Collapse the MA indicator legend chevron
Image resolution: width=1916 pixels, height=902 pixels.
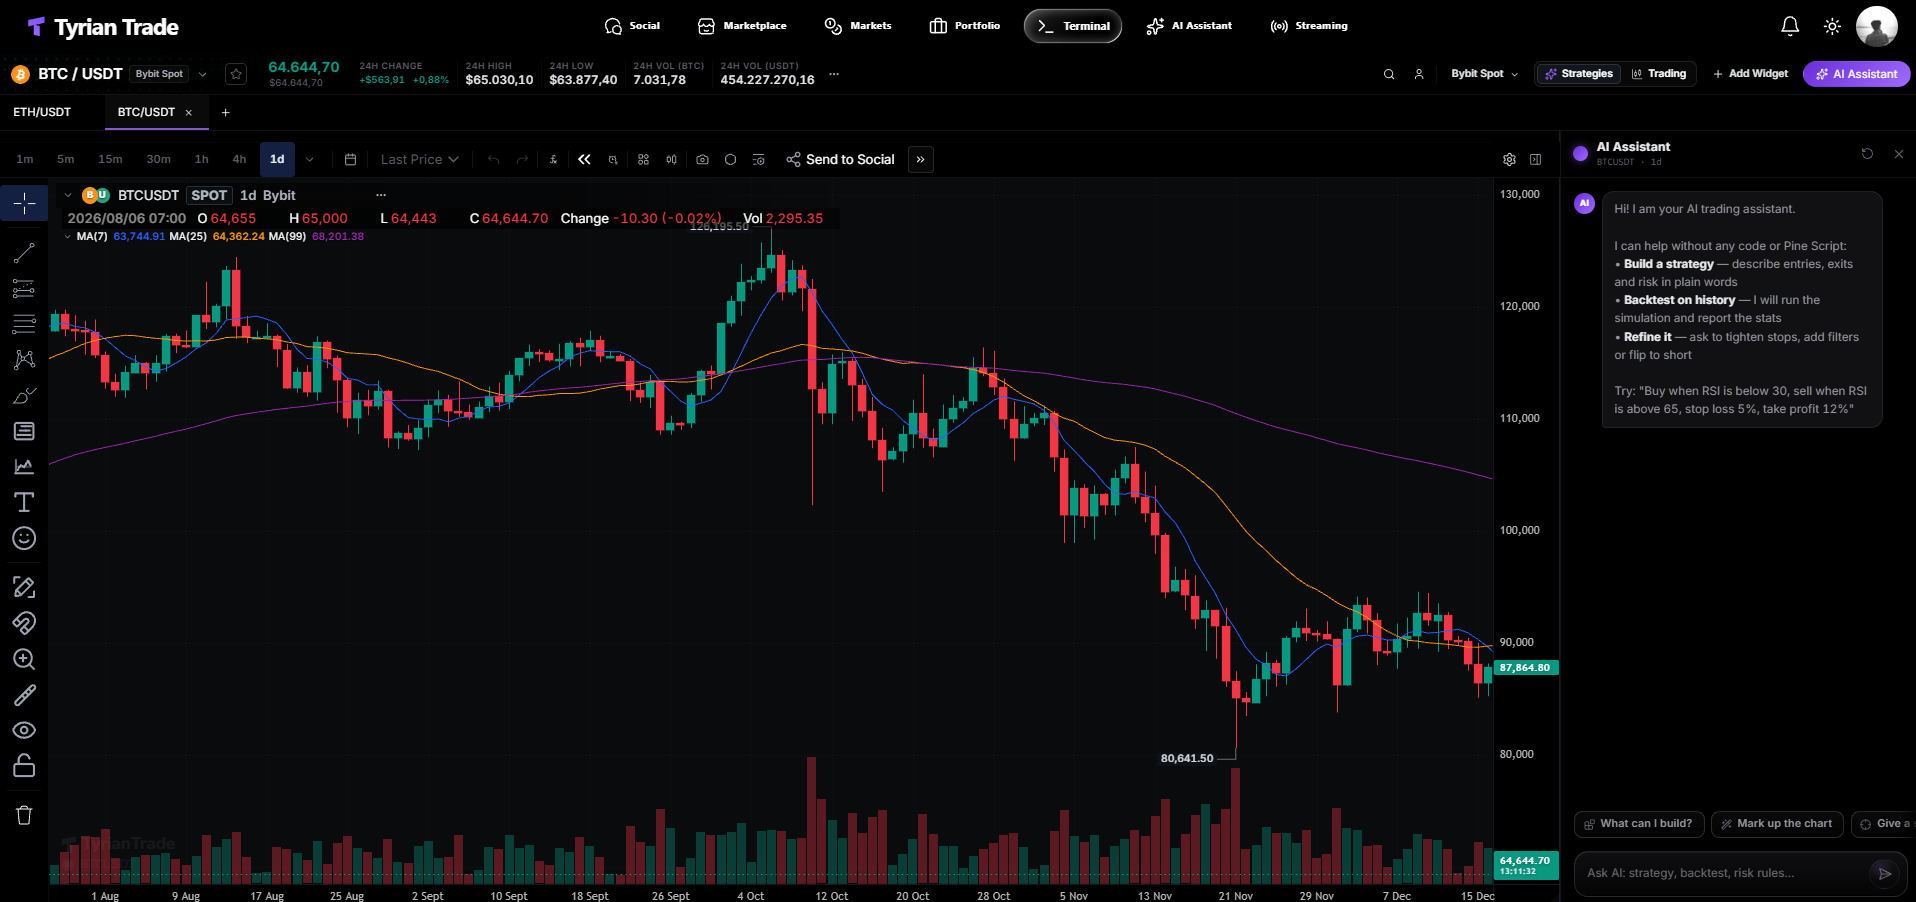coord(67,237)
